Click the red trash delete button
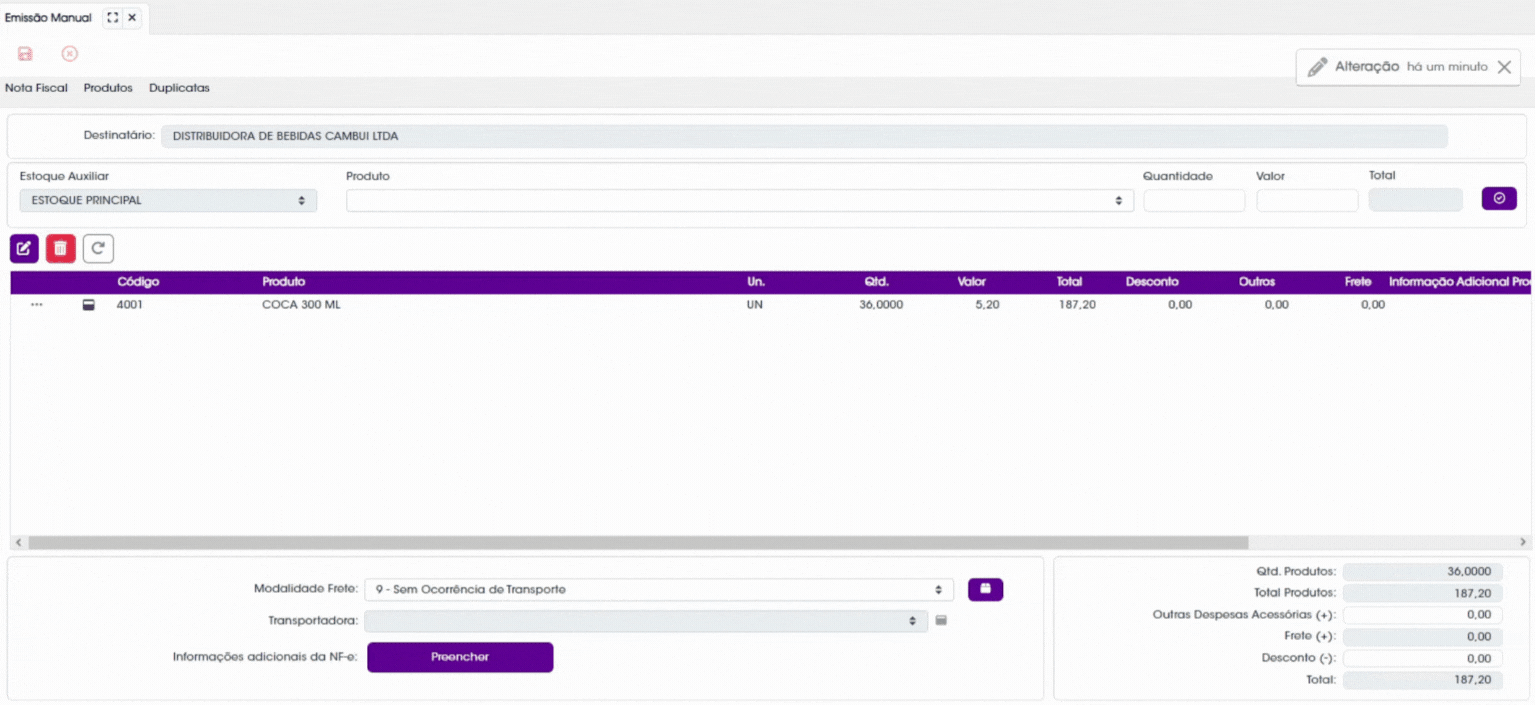 (61, 248)
